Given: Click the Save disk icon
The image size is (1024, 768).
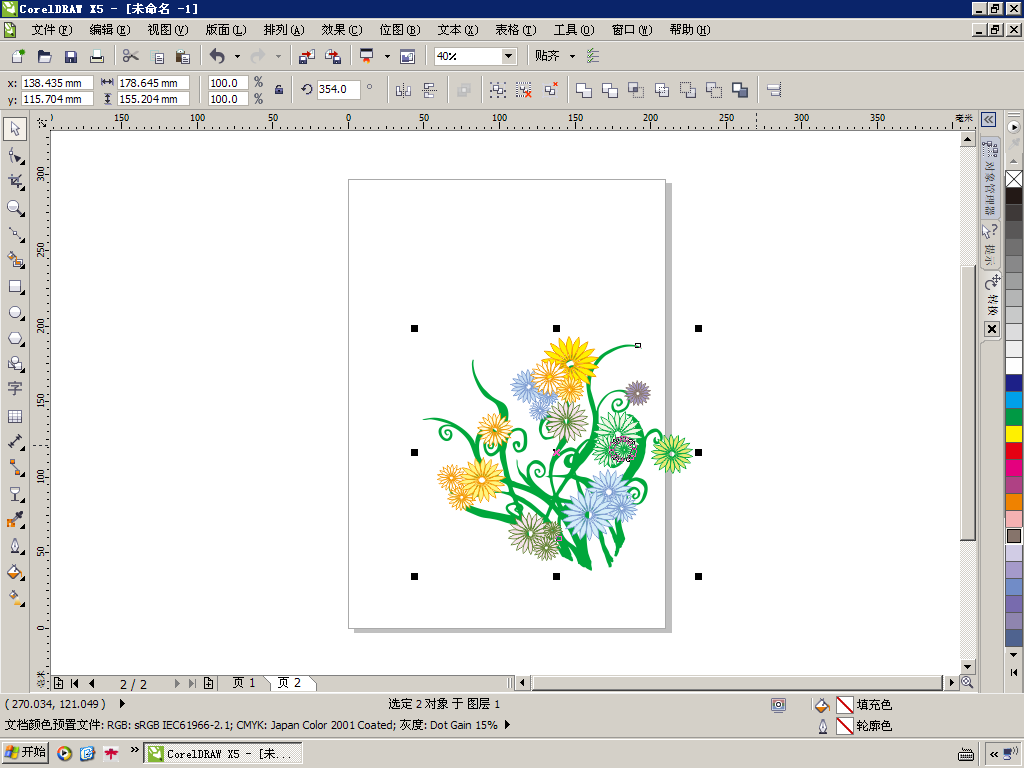Looking at the screenshot, I should coord(71,56).
